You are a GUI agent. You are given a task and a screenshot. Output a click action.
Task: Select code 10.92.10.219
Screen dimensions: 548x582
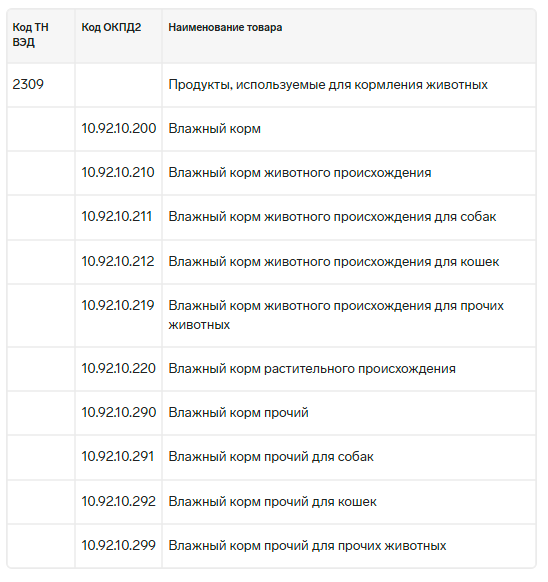(x=118, y=305)
